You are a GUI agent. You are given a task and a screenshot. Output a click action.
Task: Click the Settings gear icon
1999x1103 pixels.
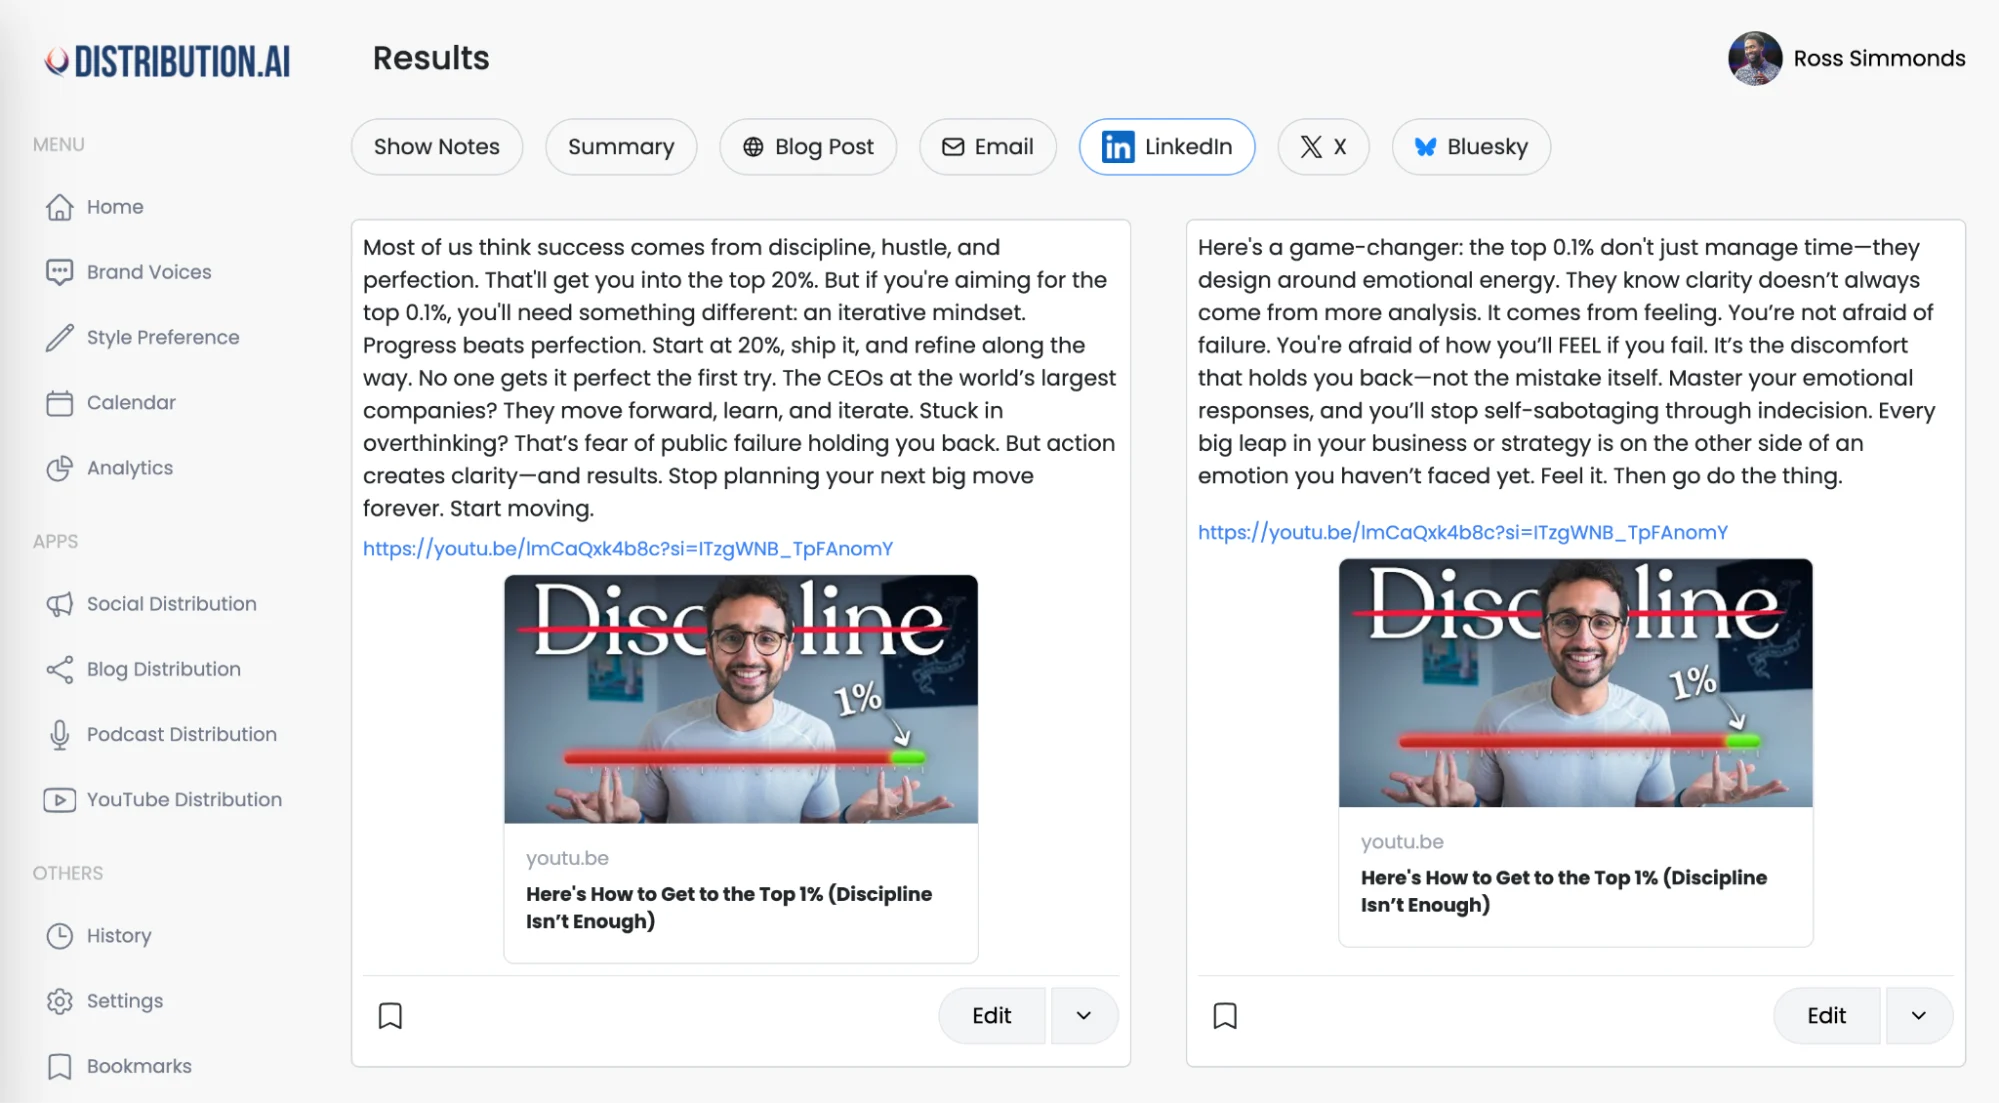tap(60, 1001)
